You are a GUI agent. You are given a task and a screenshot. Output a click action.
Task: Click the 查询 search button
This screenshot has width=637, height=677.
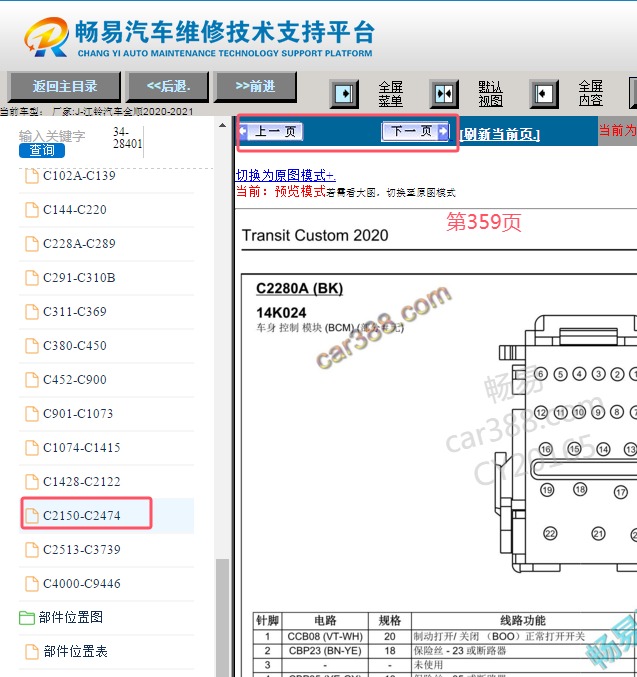click(x=42, y=150)
